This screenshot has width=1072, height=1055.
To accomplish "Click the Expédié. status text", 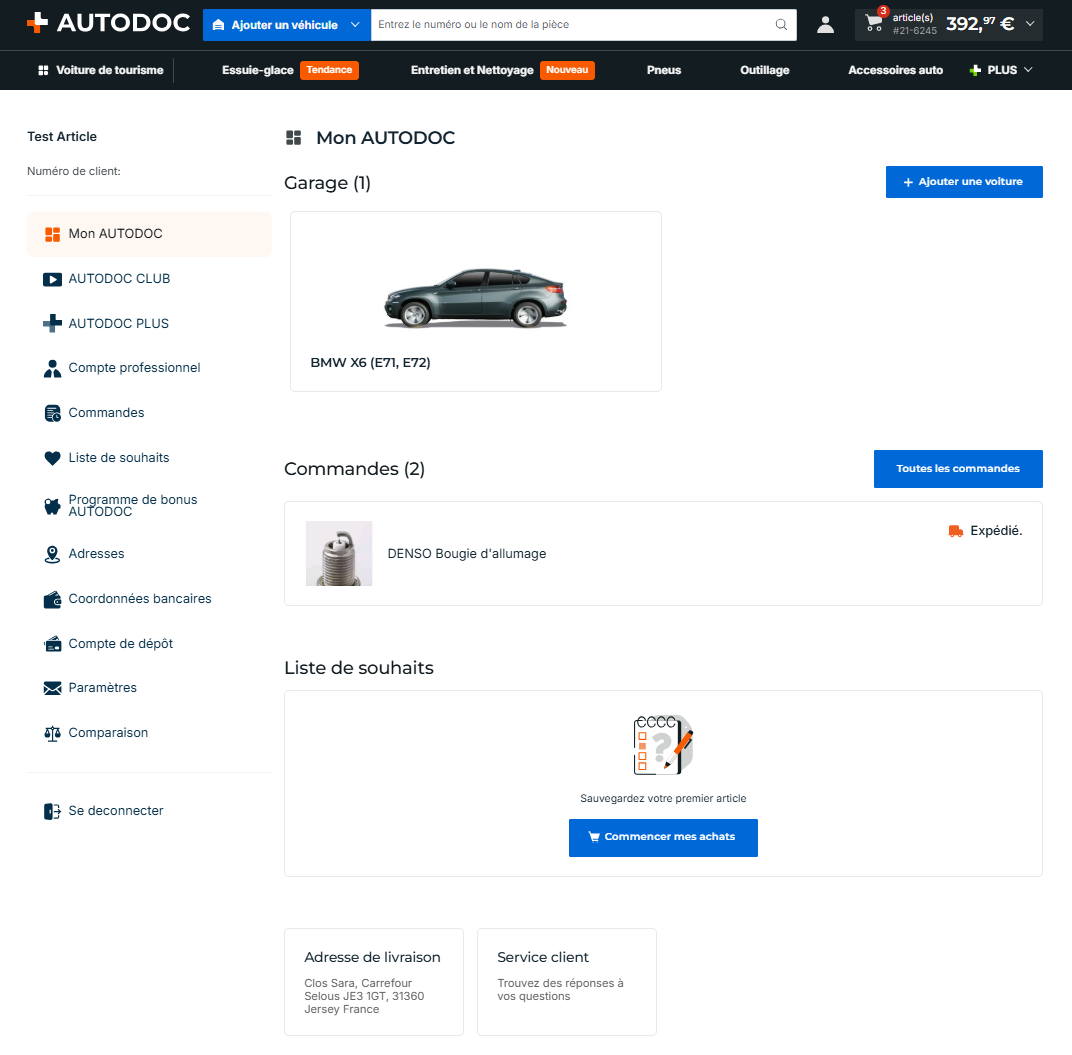I will [996, 531].
